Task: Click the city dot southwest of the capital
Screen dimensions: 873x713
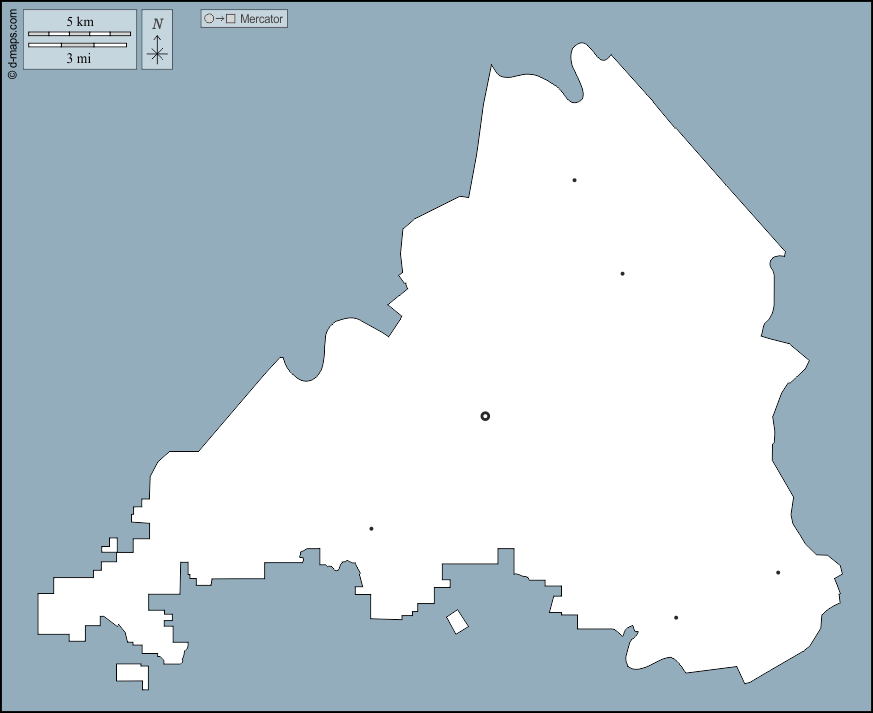Action: [371, 528]
